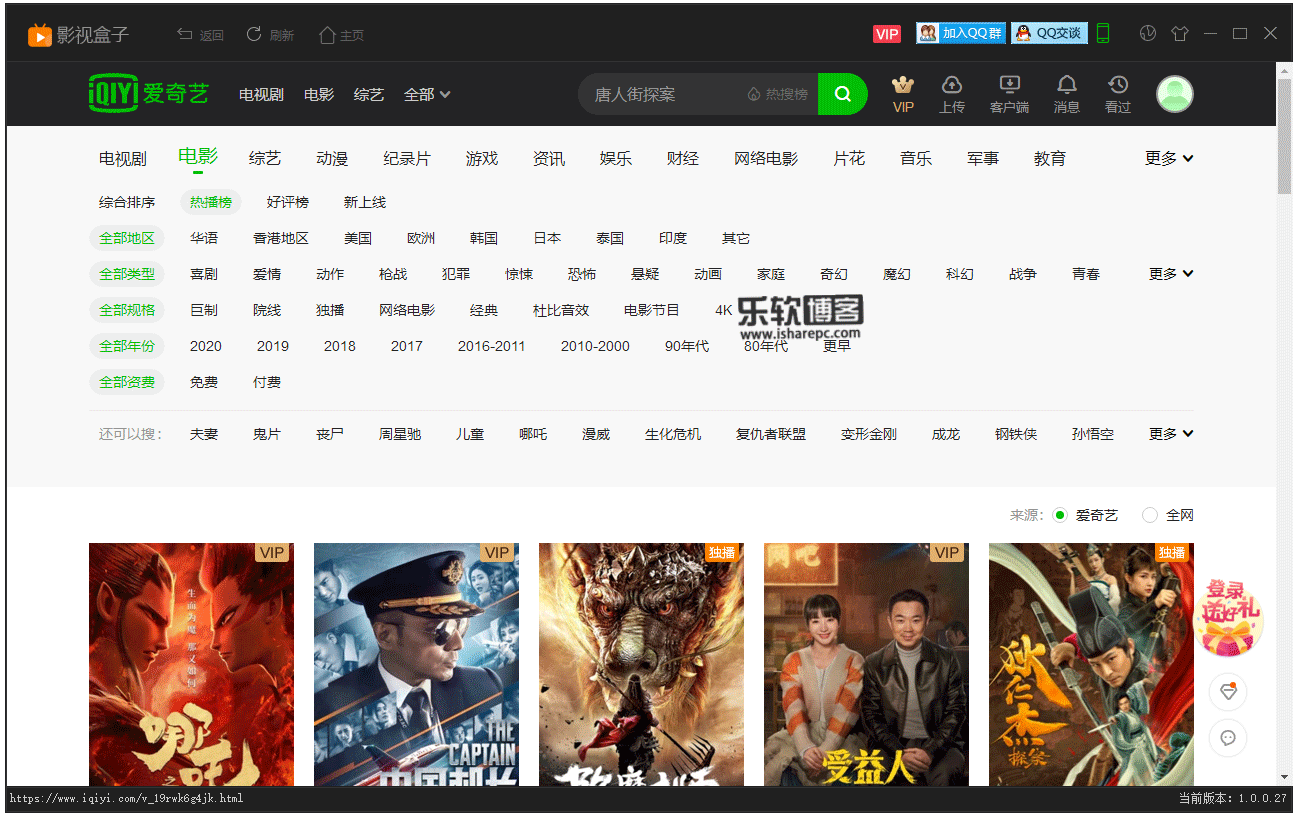The height and width of the screenshot is (818, 1300).
Task: Filter year by 2019
Action: 273,346
